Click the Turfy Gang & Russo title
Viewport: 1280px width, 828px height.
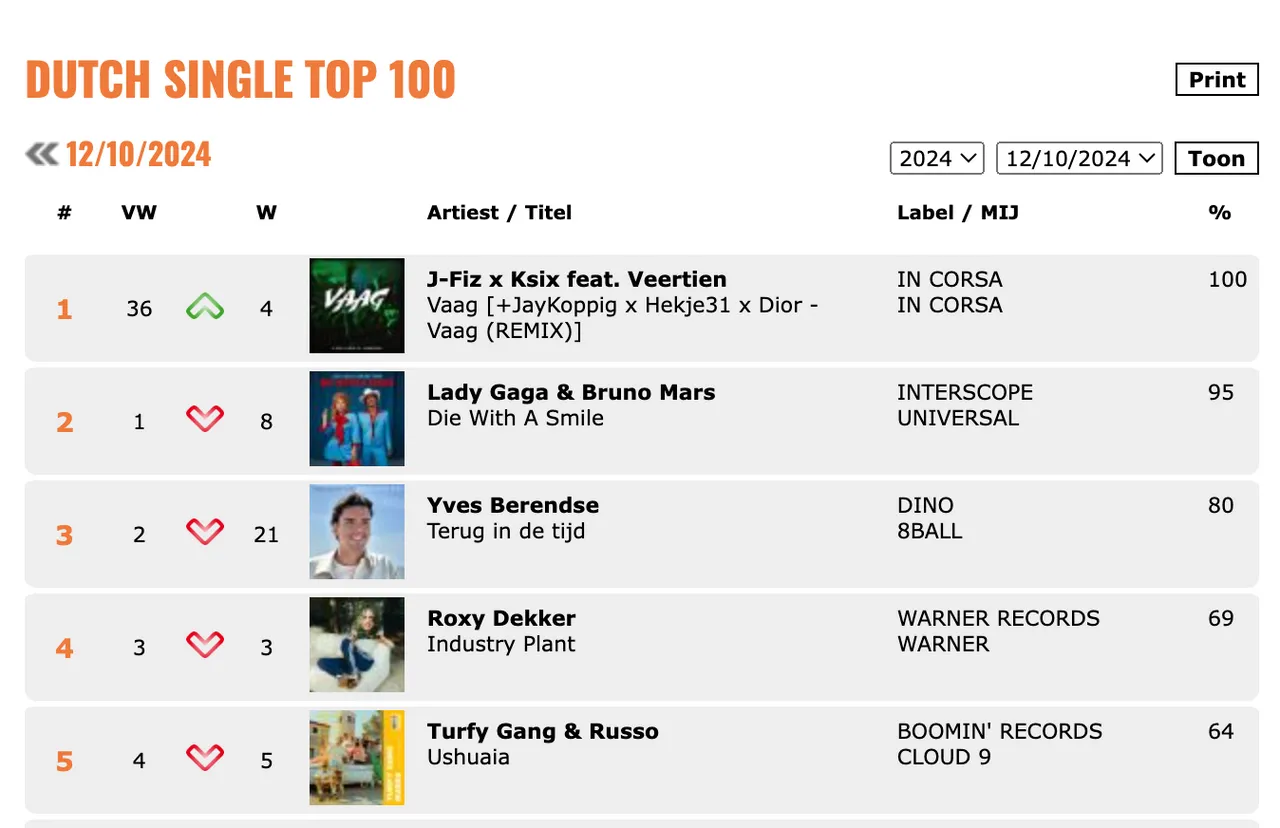[x=543, y=731]
